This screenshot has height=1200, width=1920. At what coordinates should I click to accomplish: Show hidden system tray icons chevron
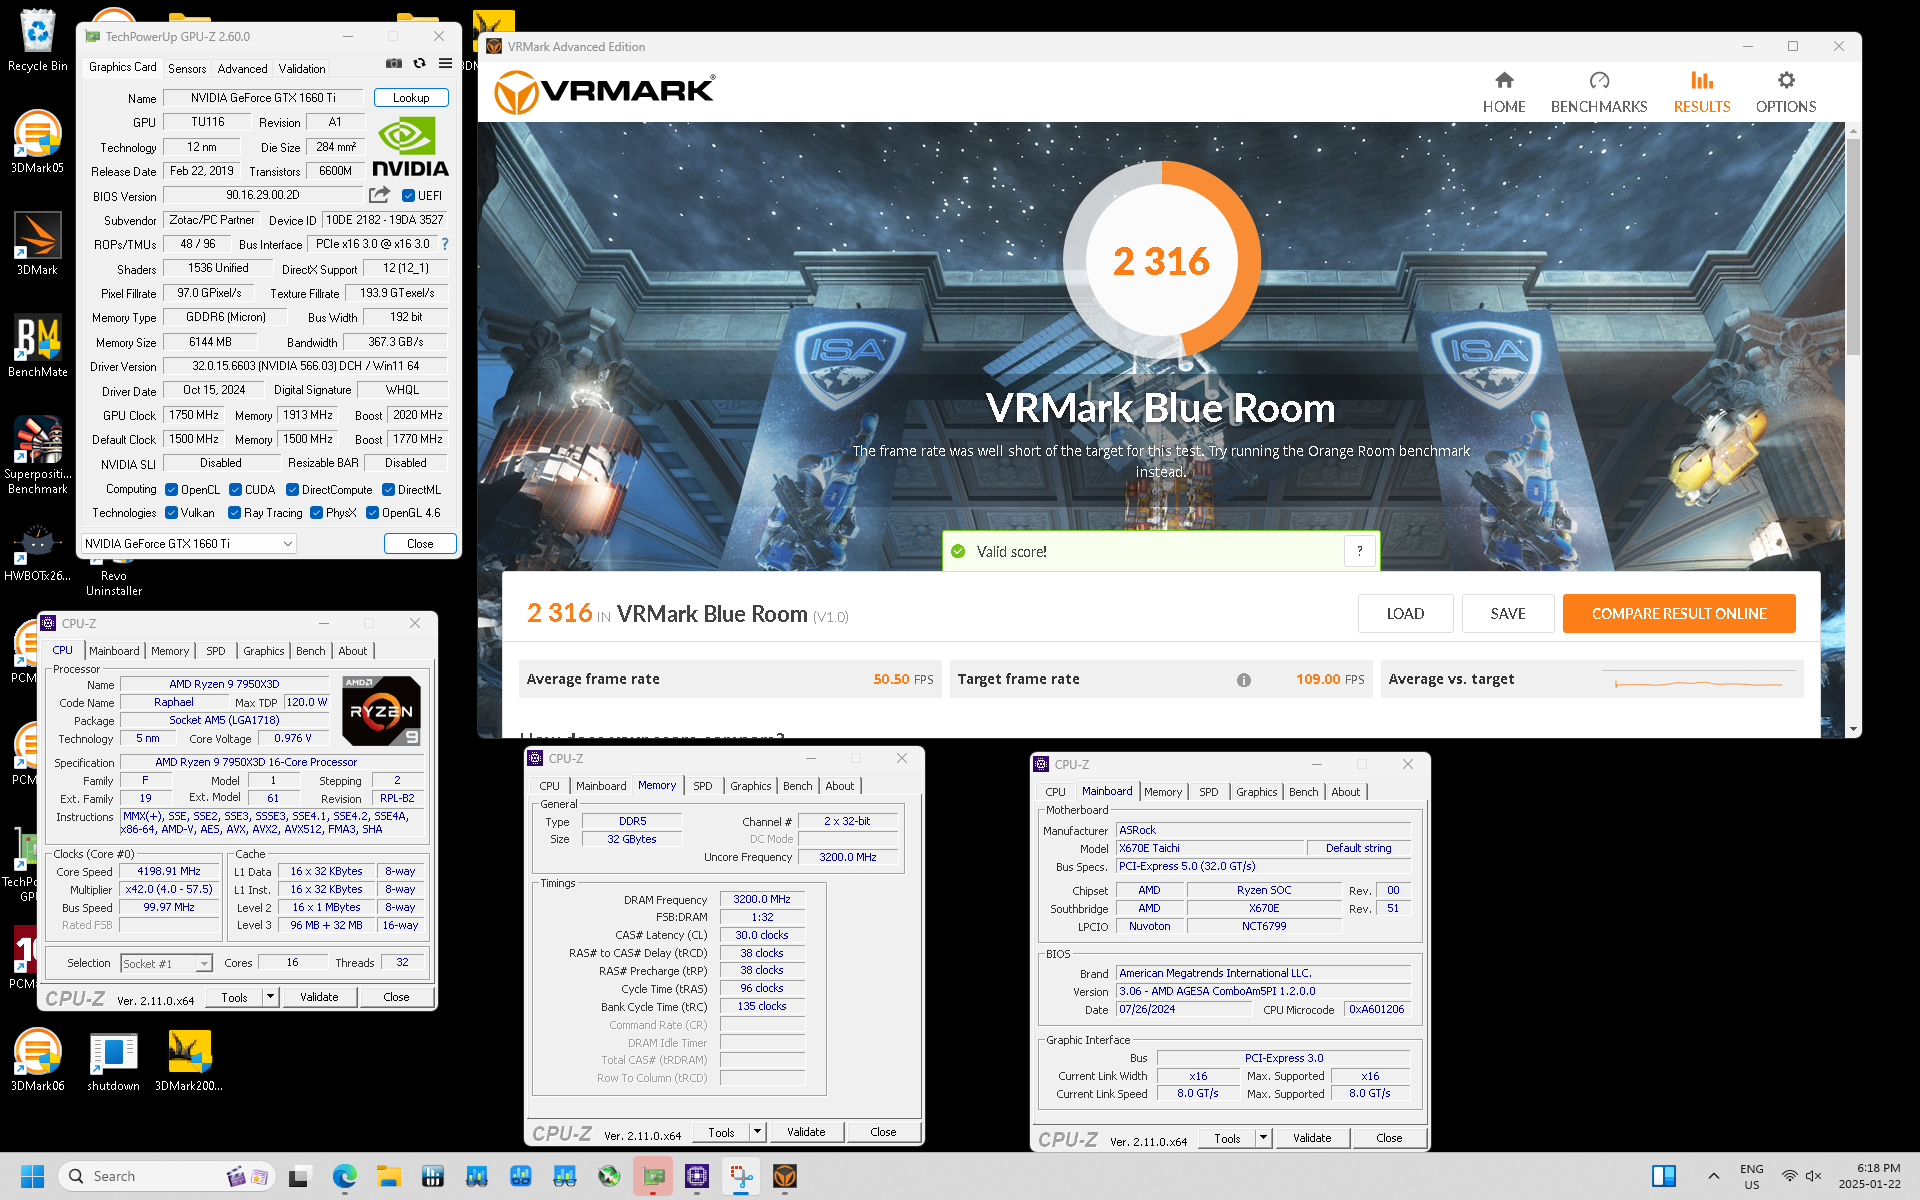1713,1176
